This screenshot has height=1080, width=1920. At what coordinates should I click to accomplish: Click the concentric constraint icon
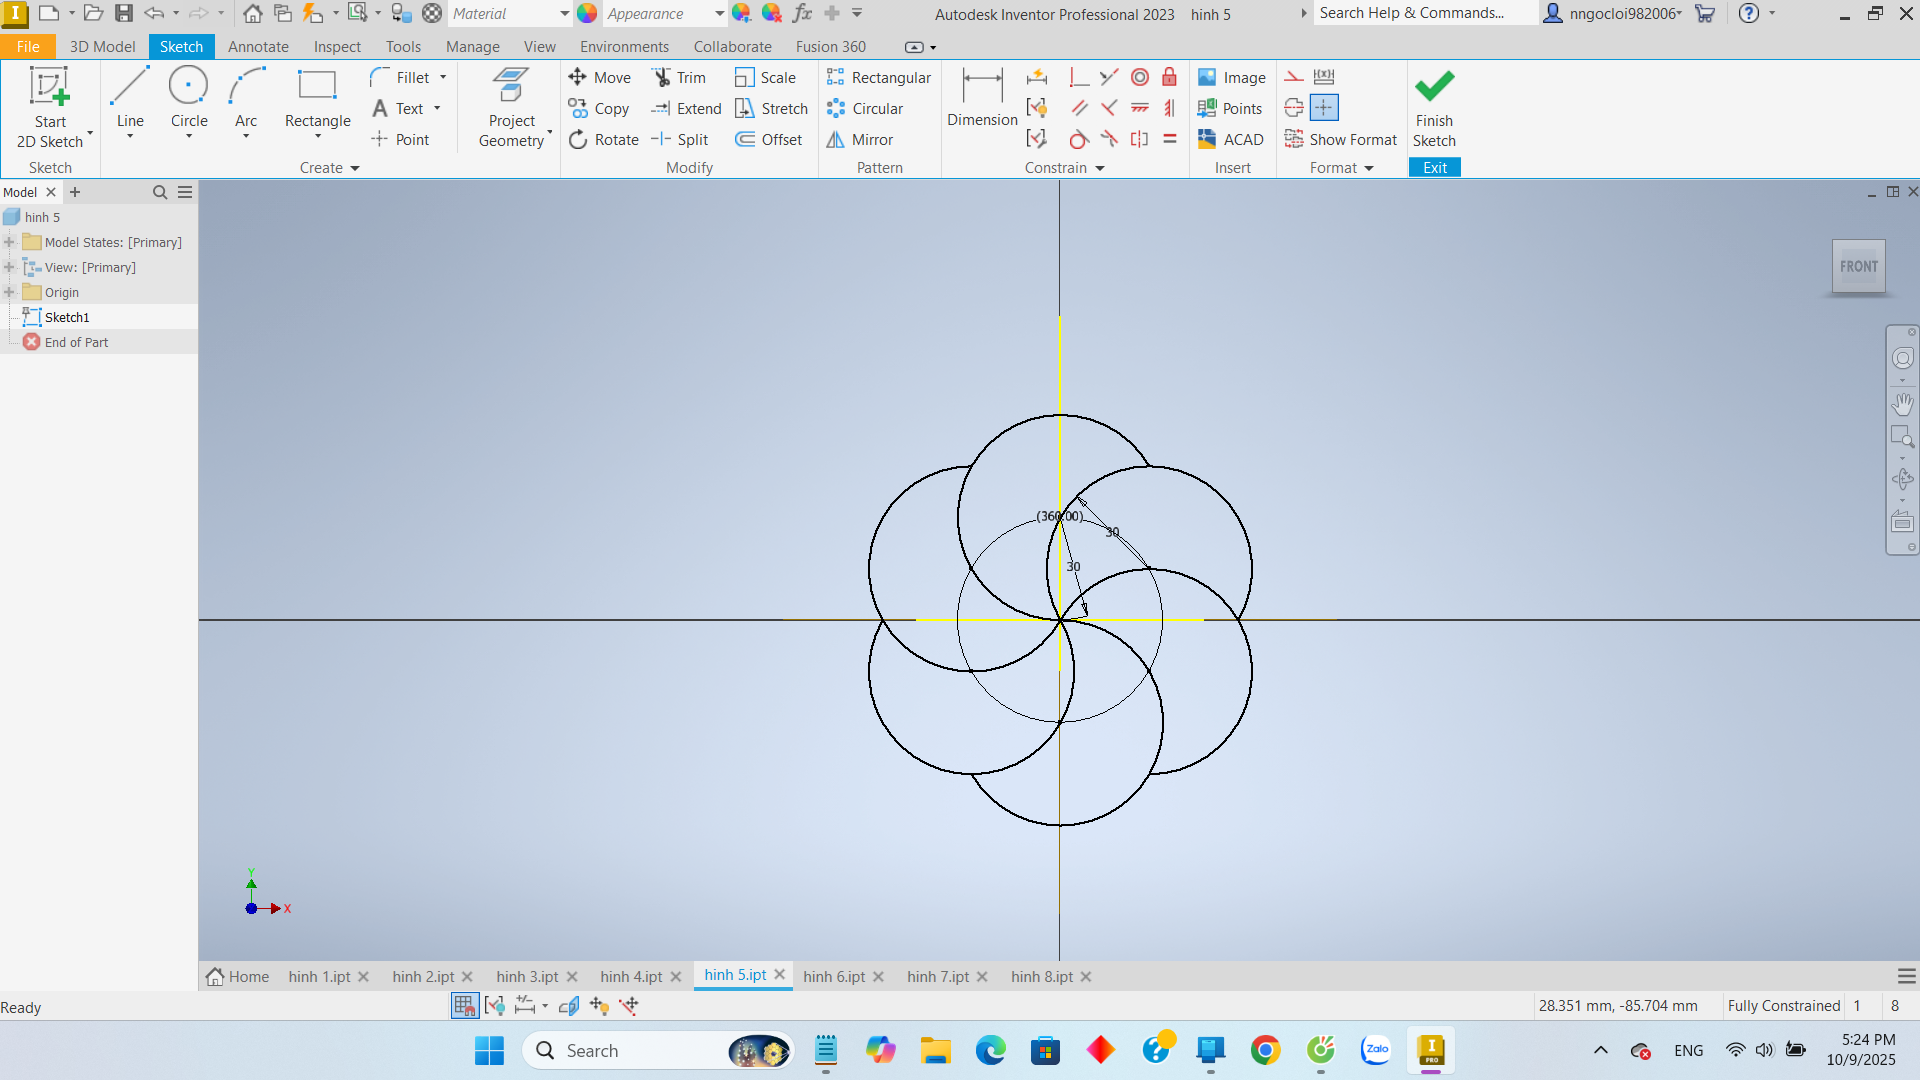1140,78
